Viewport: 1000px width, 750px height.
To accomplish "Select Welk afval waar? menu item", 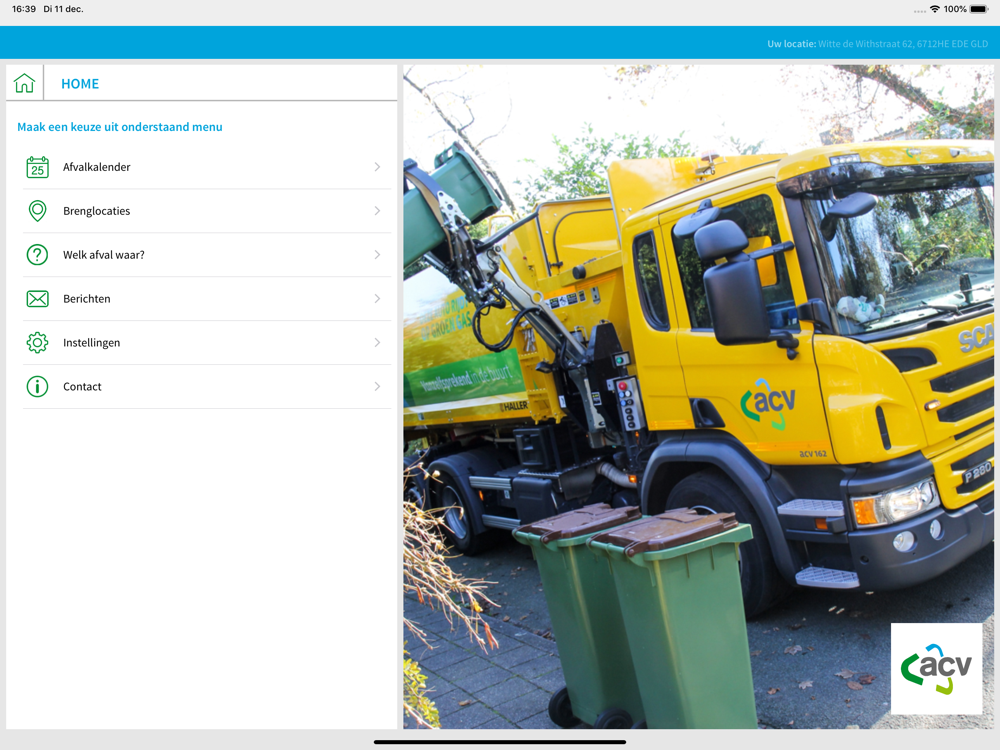I will click(207, 254).
